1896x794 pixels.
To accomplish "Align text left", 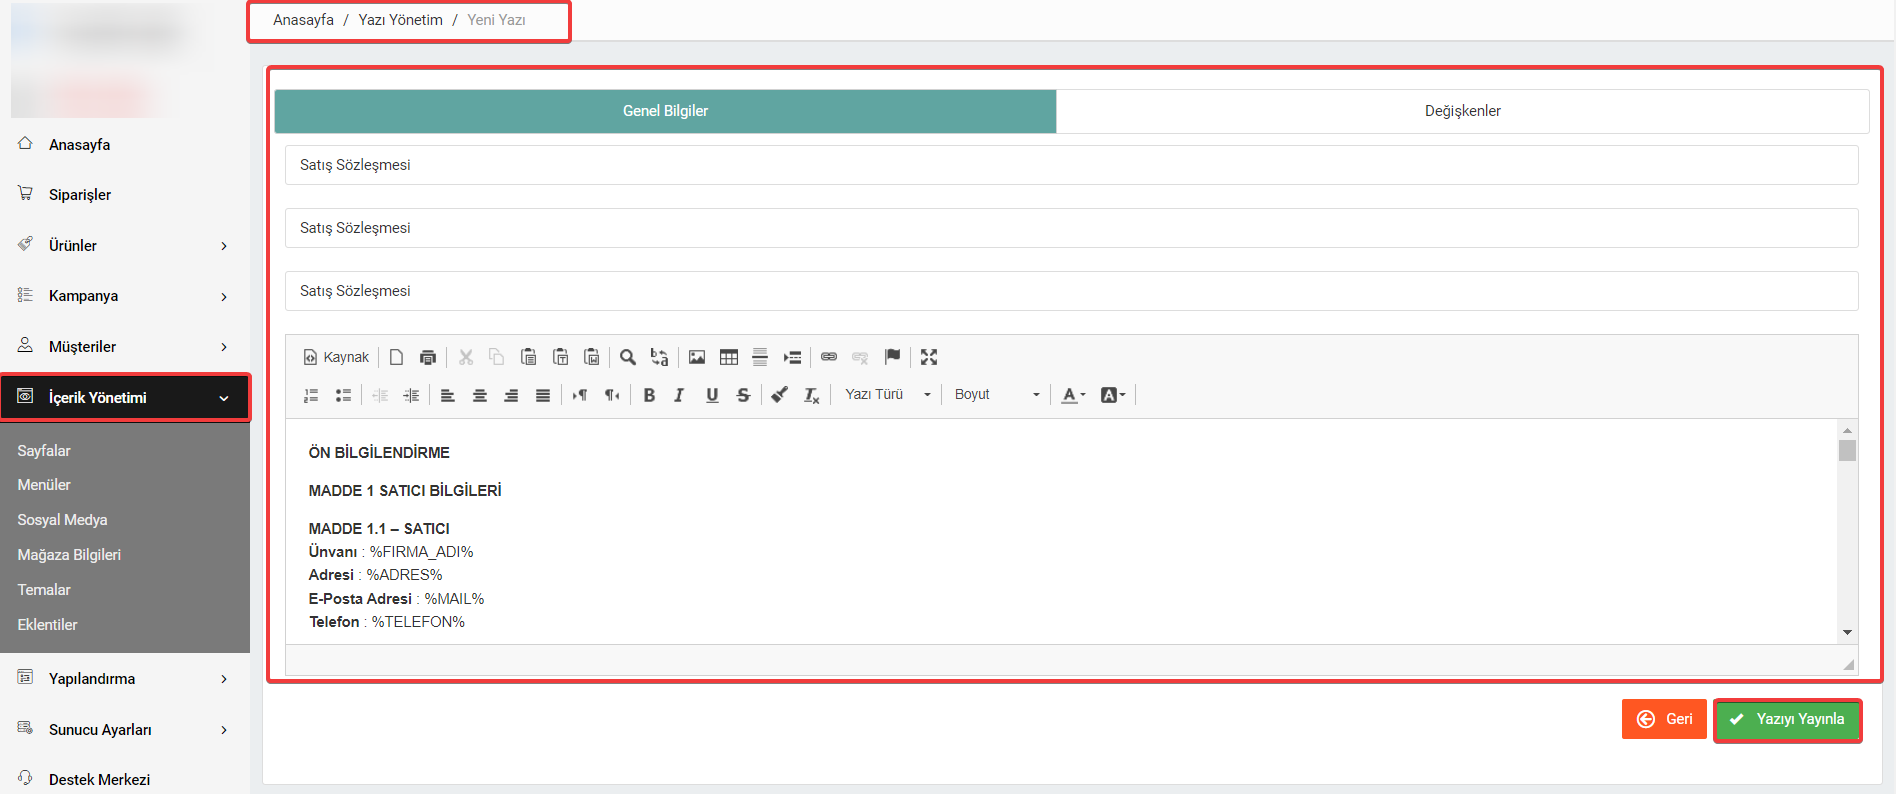I will 448,395.
